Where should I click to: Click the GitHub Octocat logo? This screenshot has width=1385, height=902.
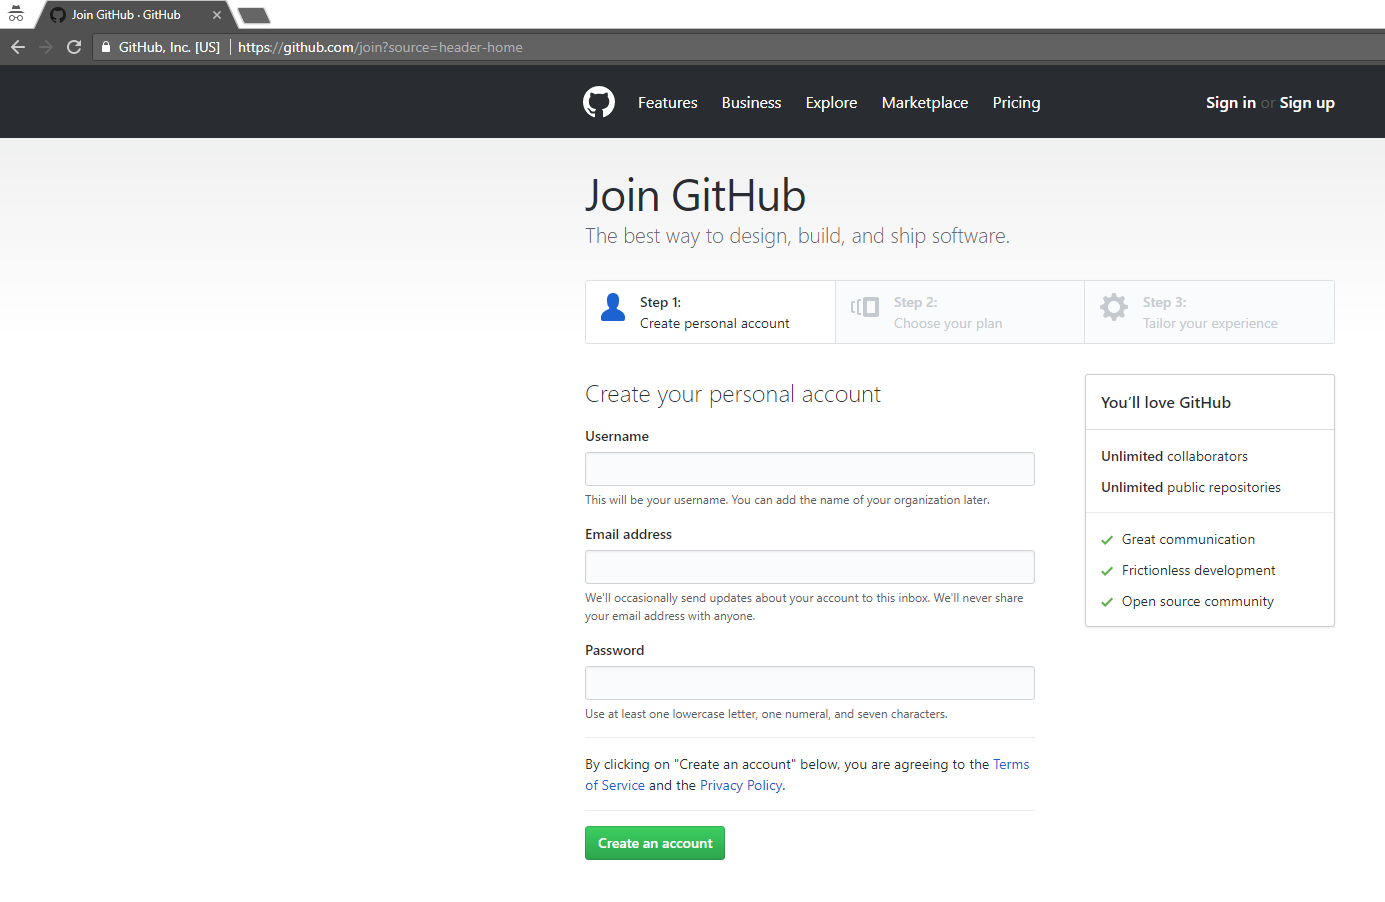point(599,102)
